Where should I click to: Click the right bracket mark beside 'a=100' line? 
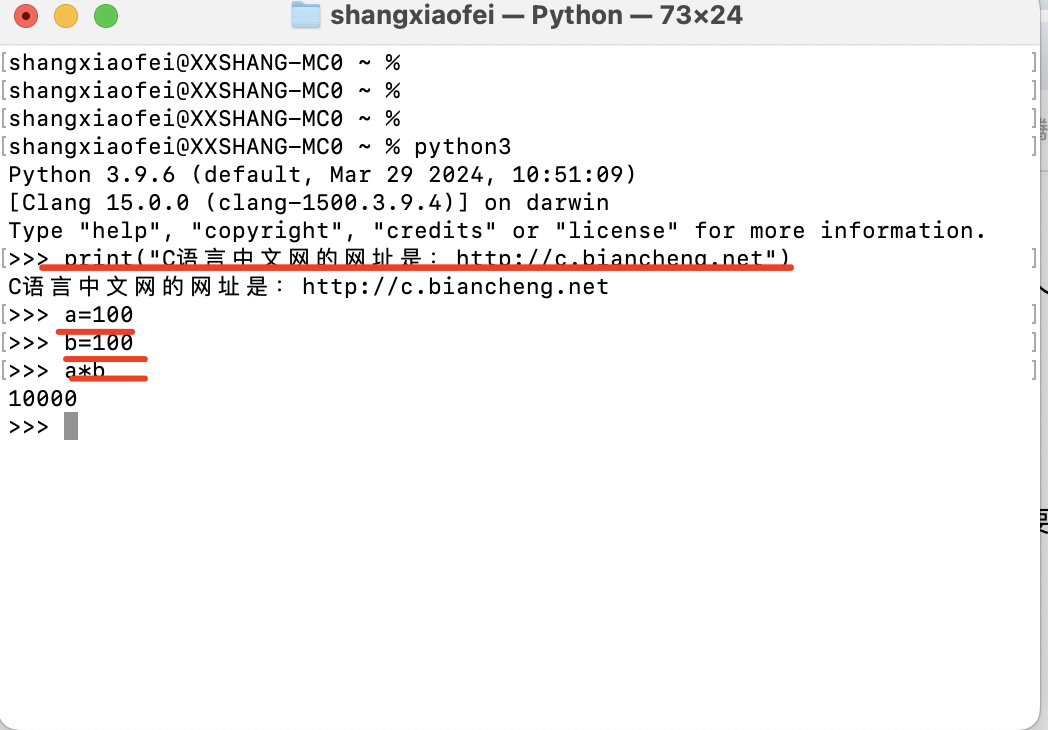tap(1034, 314)
